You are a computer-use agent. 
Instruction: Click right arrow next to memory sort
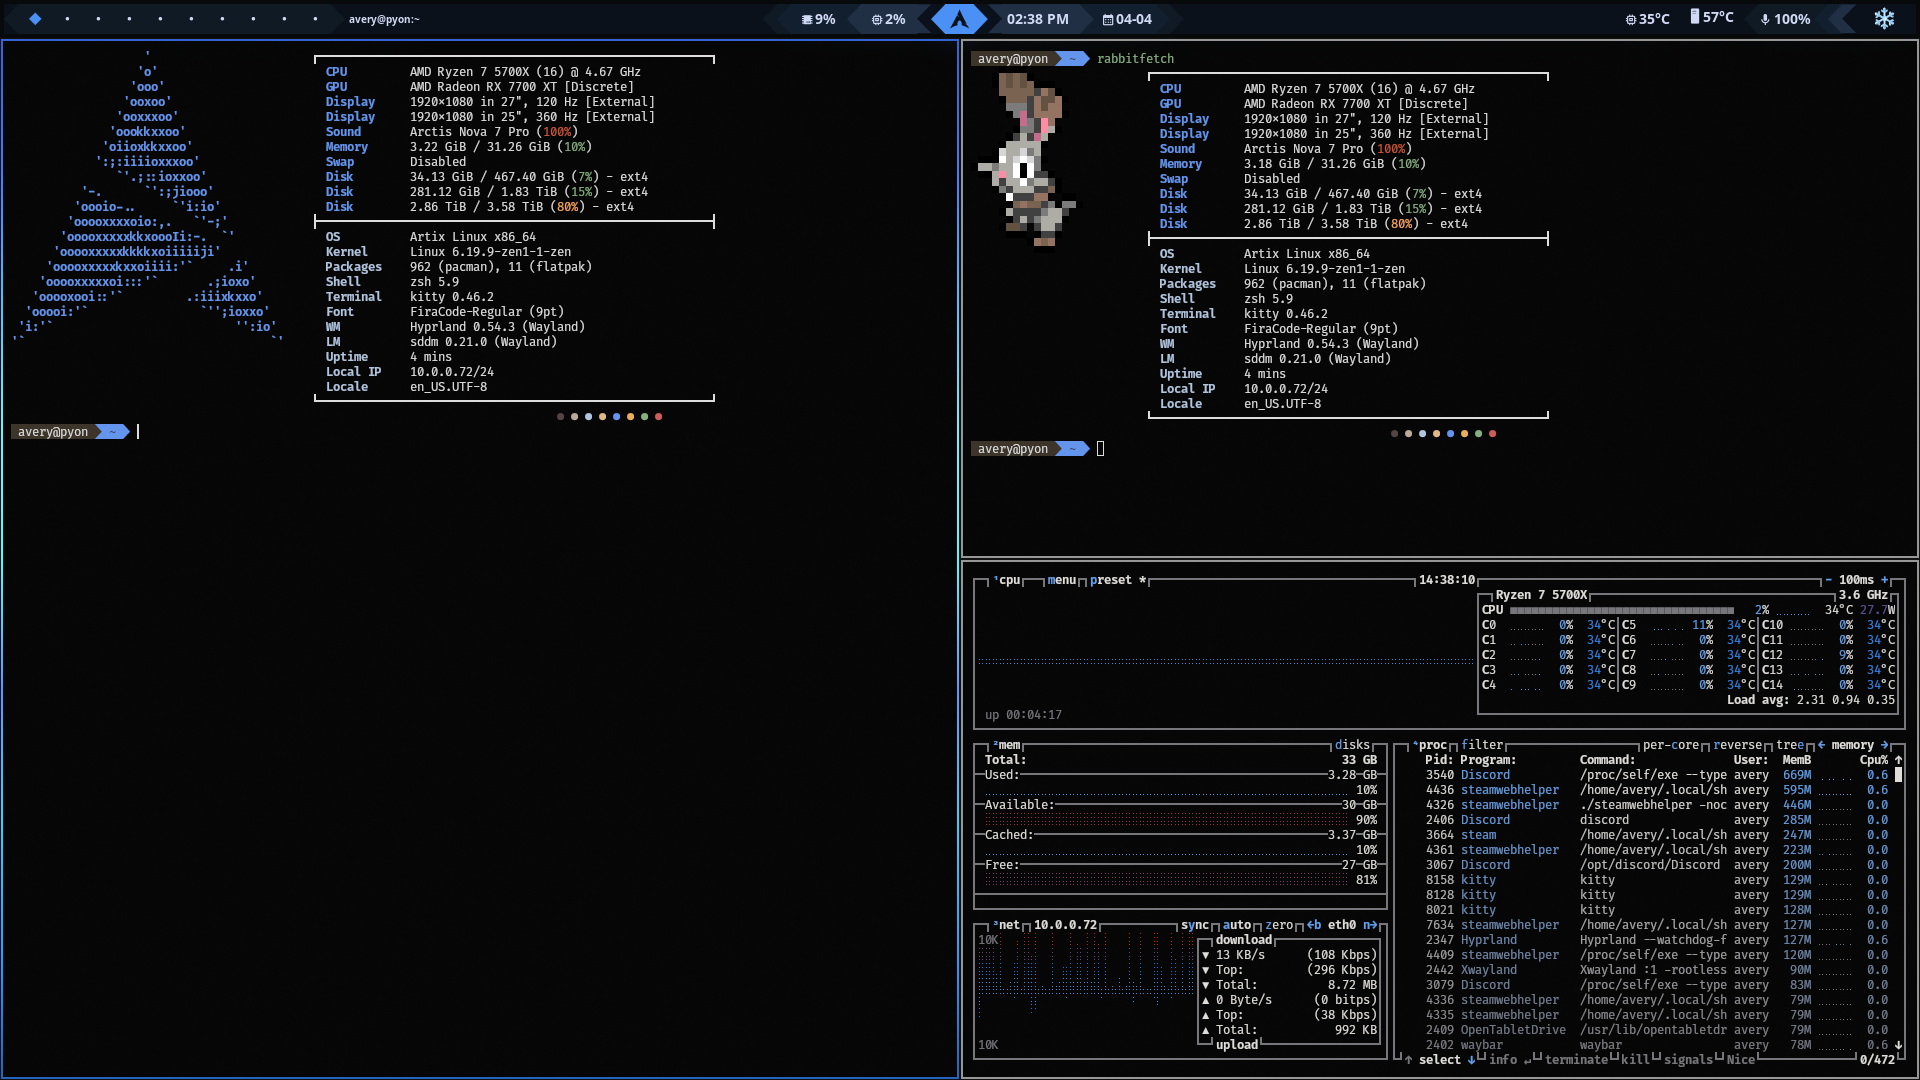click(x=1884, y=745)
